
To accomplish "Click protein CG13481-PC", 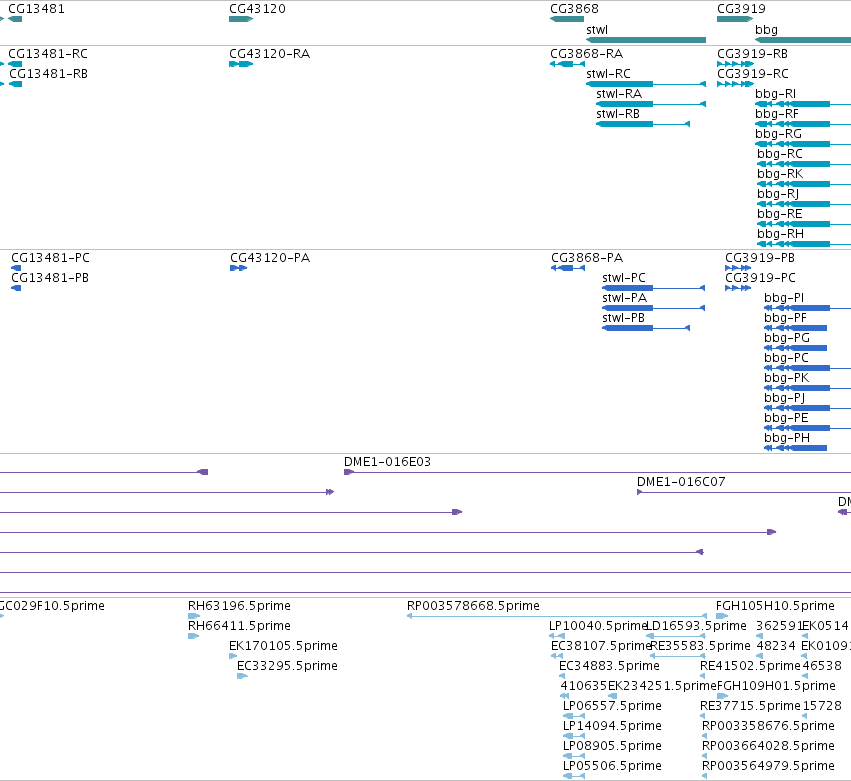I will click(x=16, y=268).
